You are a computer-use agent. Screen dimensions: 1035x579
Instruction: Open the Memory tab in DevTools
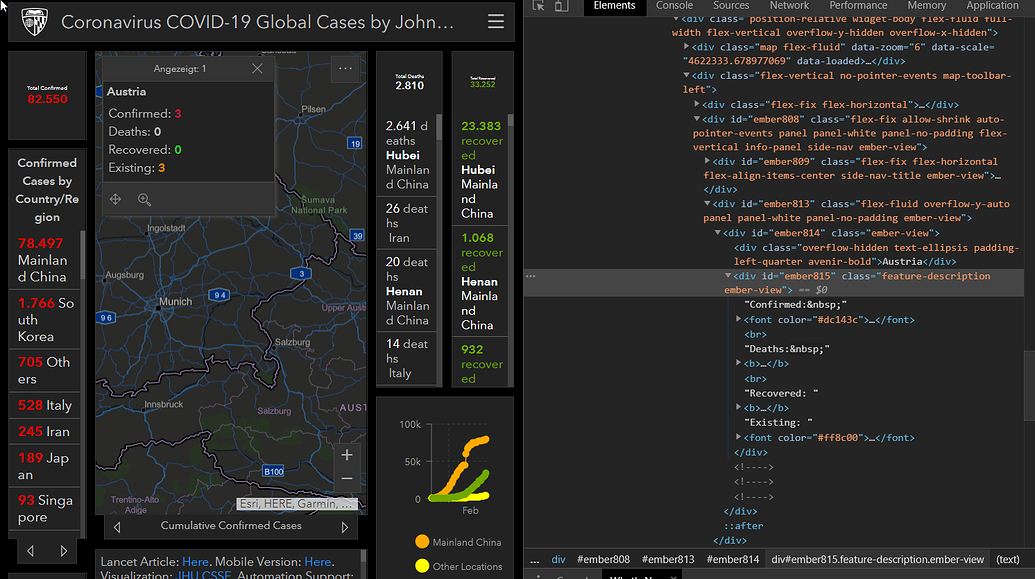point(927,6)
